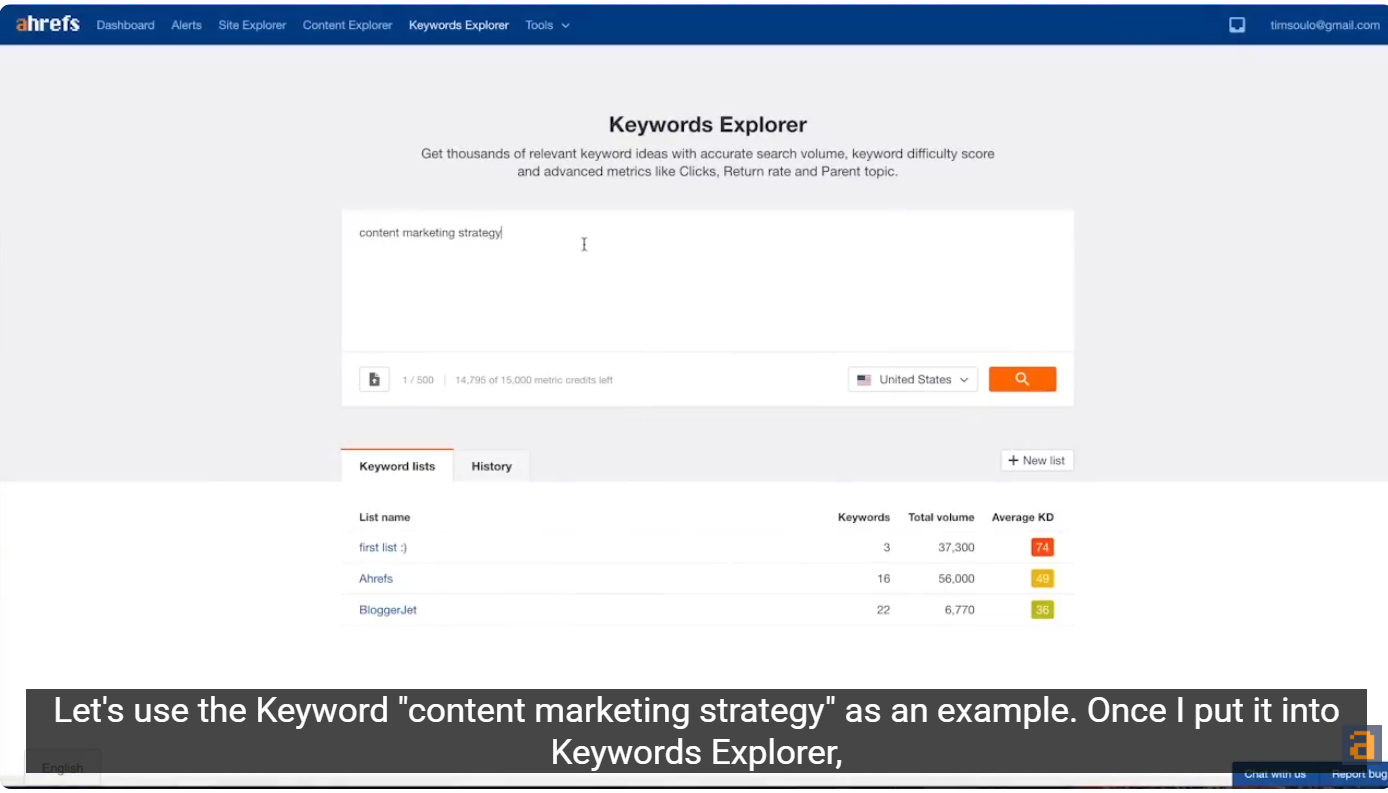This screenshot has width=1388, height=793.
Task: Click total volume 37,300
Action: [x=956, y=547]
